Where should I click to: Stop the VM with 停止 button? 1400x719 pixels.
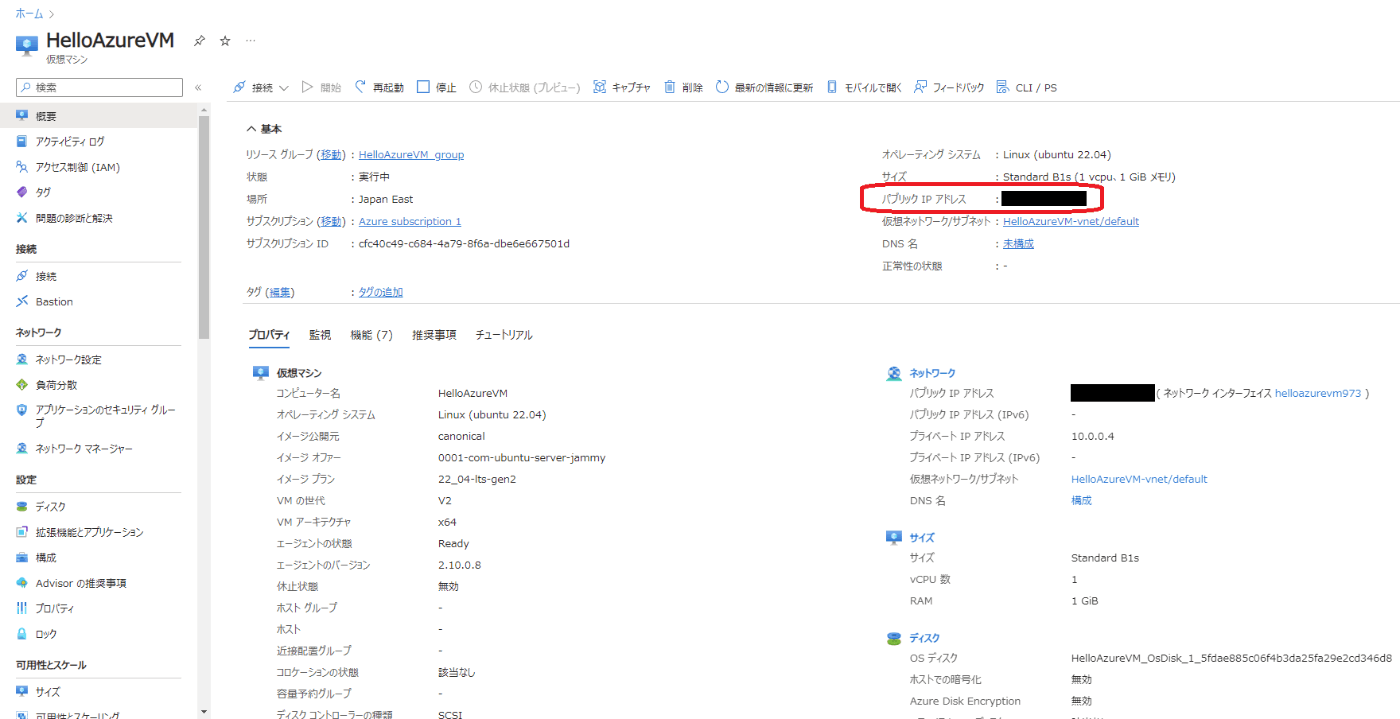pos(437,88)
